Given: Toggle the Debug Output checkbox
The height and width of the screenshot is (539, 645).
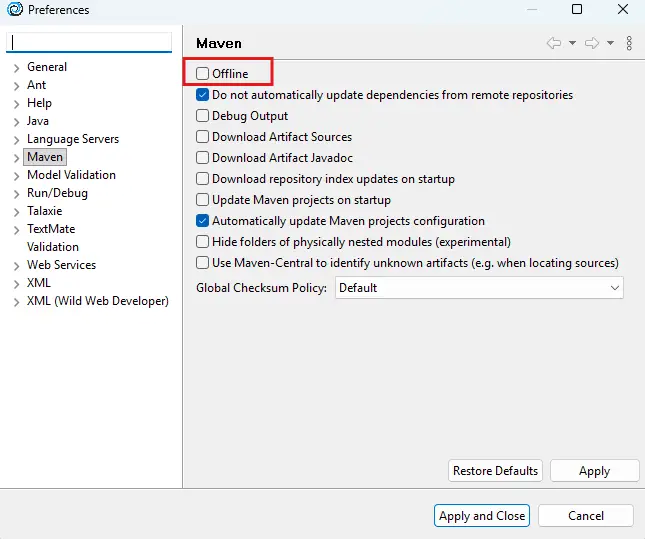Looking at the screenshot, I should tap(203, 116).
